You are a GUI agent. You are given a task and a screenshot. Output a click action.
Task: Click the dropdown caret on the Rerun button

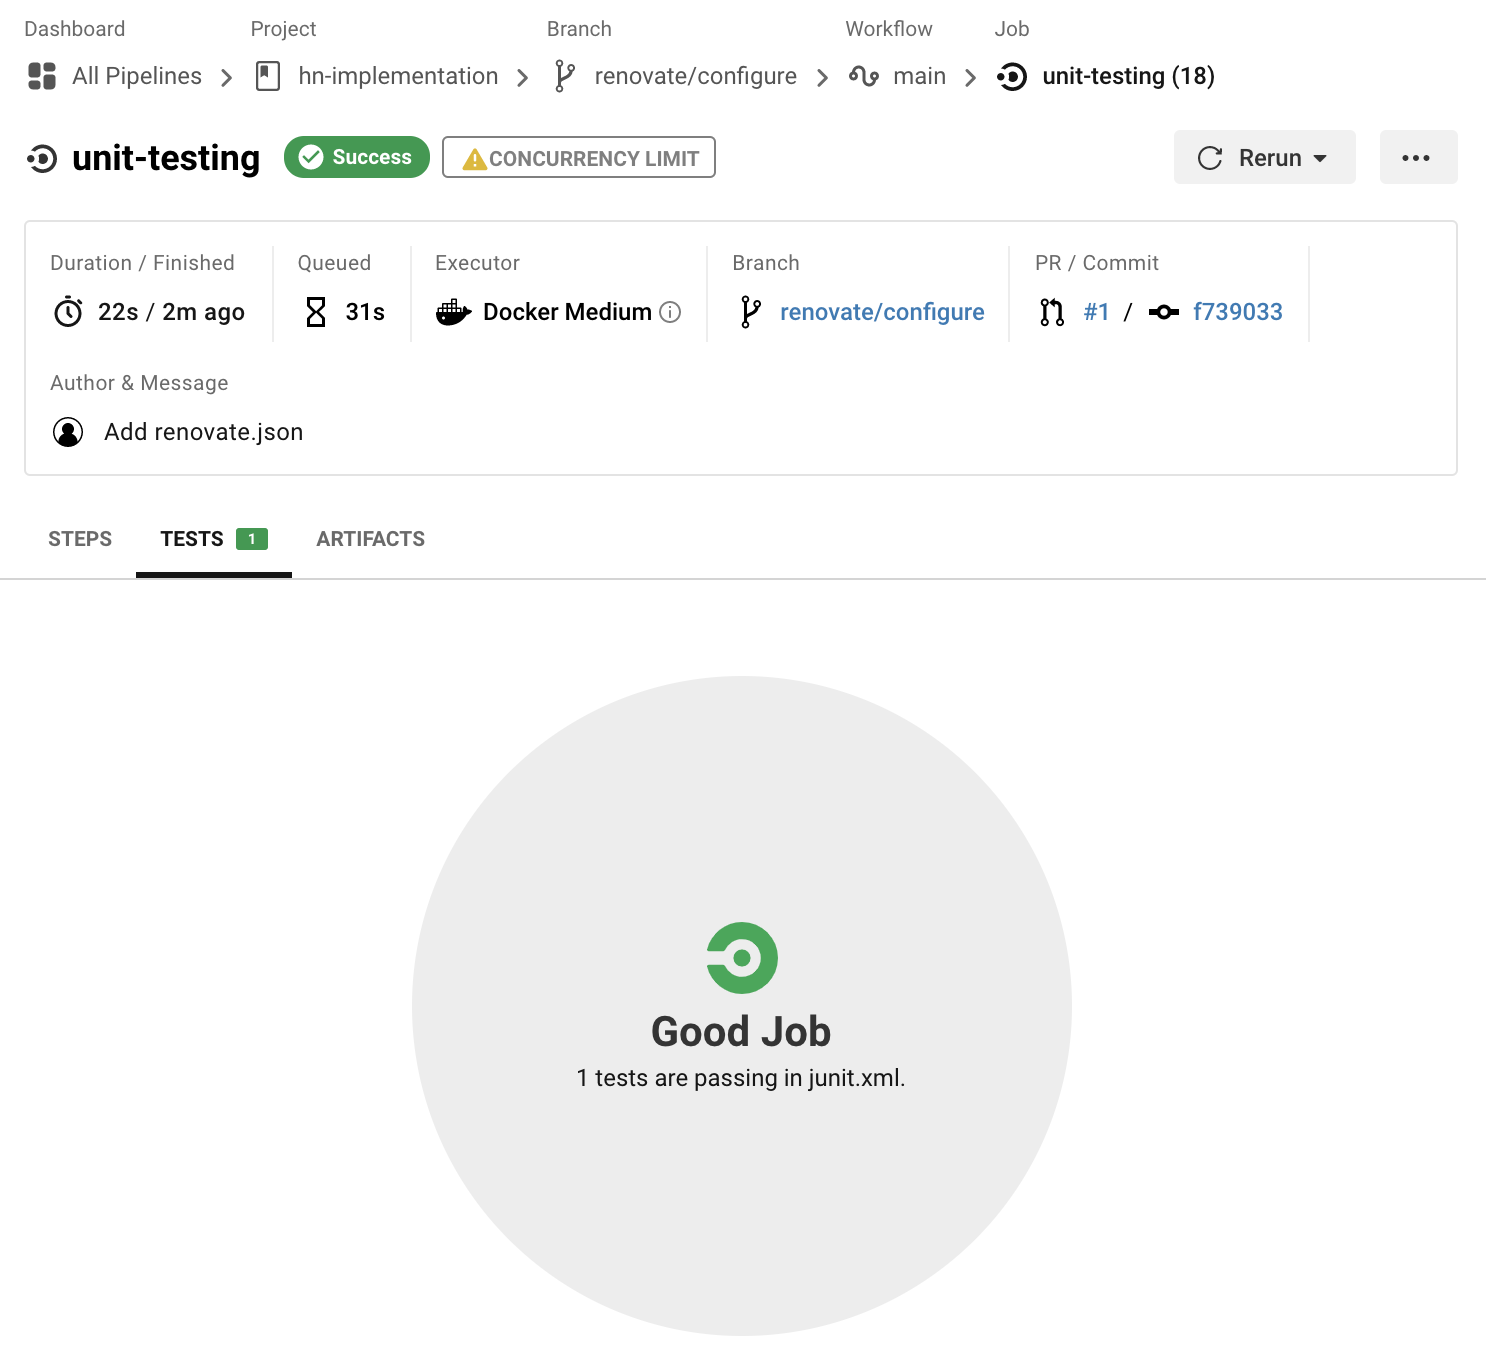1320,159
